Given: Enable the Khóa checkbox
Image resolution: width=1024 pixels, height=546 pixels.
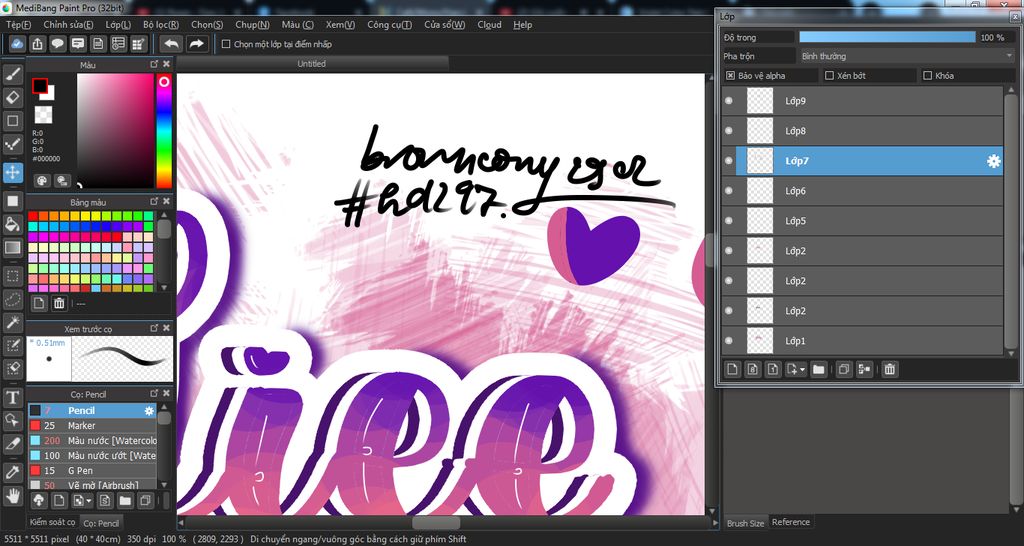Looking at the screenshot, I should coord(927,76).
